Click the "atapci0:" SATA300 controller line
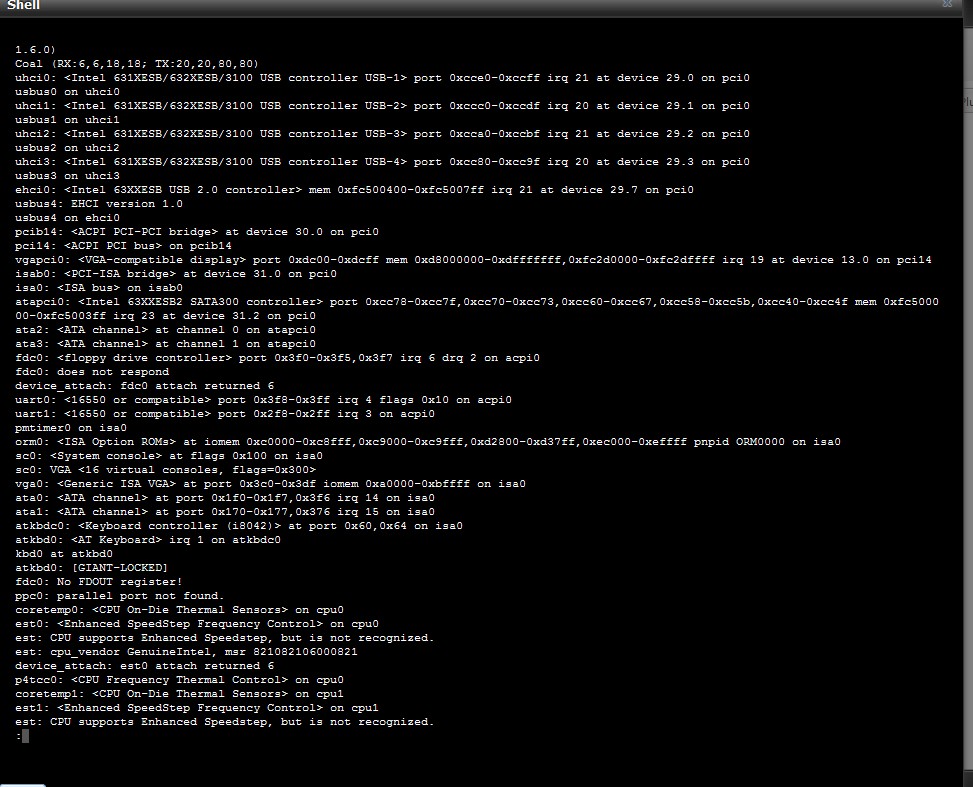Screen dimensions: 973x787 [x=477, y=308]
